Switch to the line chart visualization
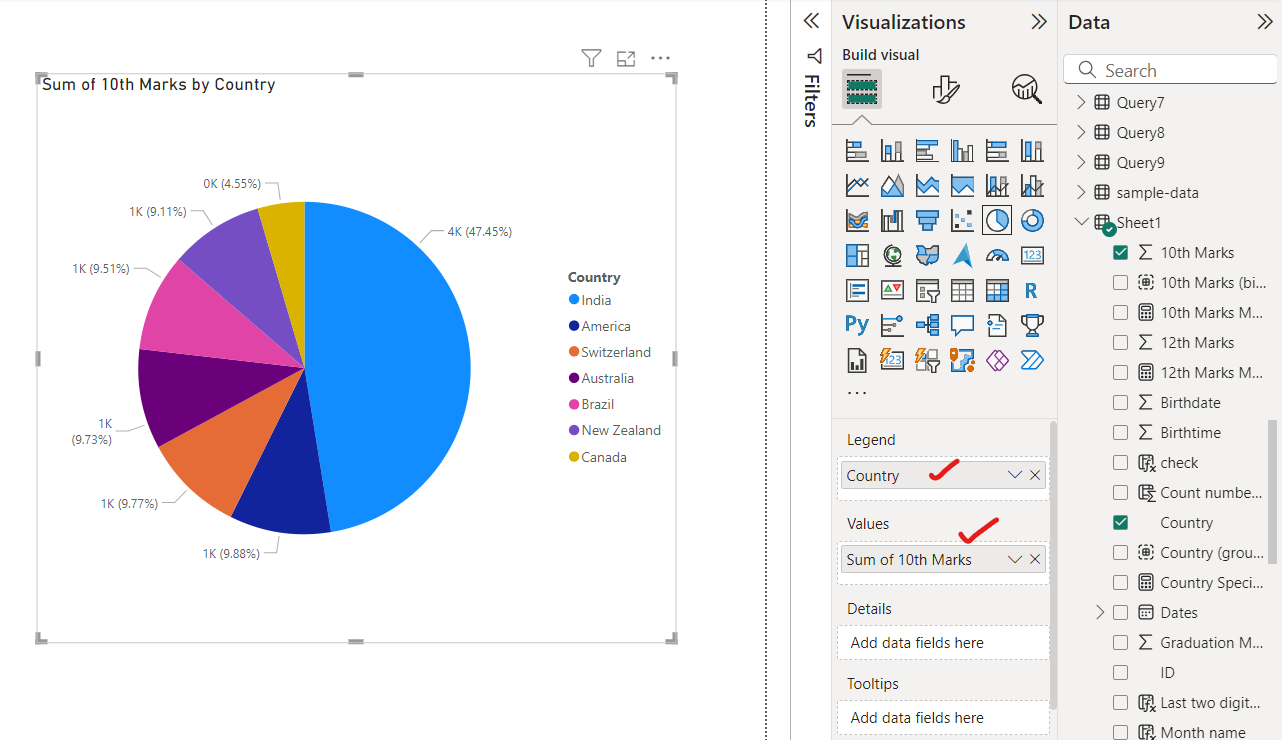 tap(857, 185)
